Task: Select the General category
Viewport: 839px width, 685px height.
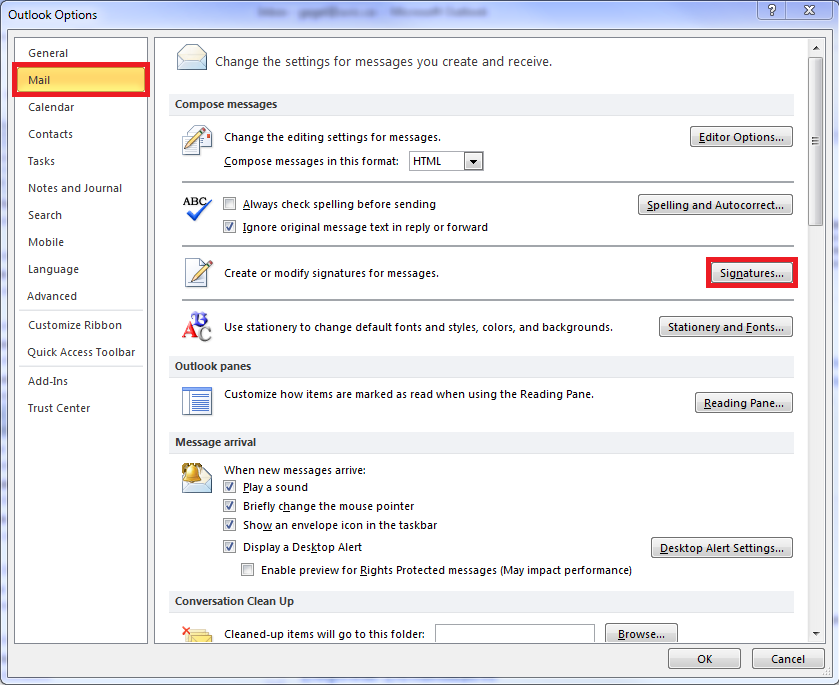Action: pyautogui.click(x=81, y=53)
